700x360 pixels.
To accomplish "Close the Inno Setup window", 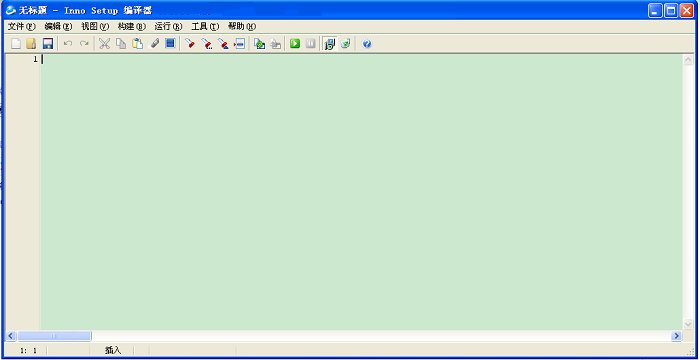I will (686, 11).
